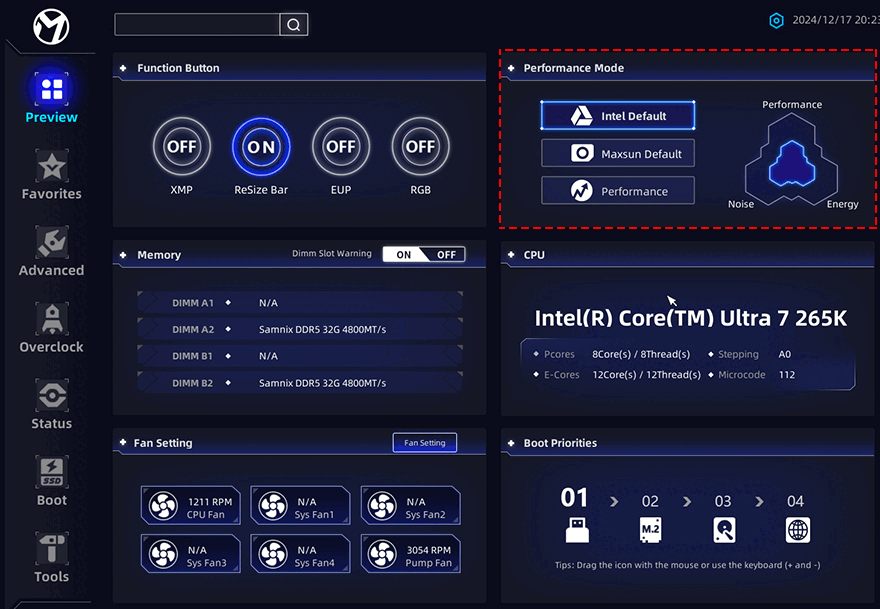Click the E-Cores 12Core(s) / 12Thread(s) value
The image size is (880, 609).
[647, 374]
